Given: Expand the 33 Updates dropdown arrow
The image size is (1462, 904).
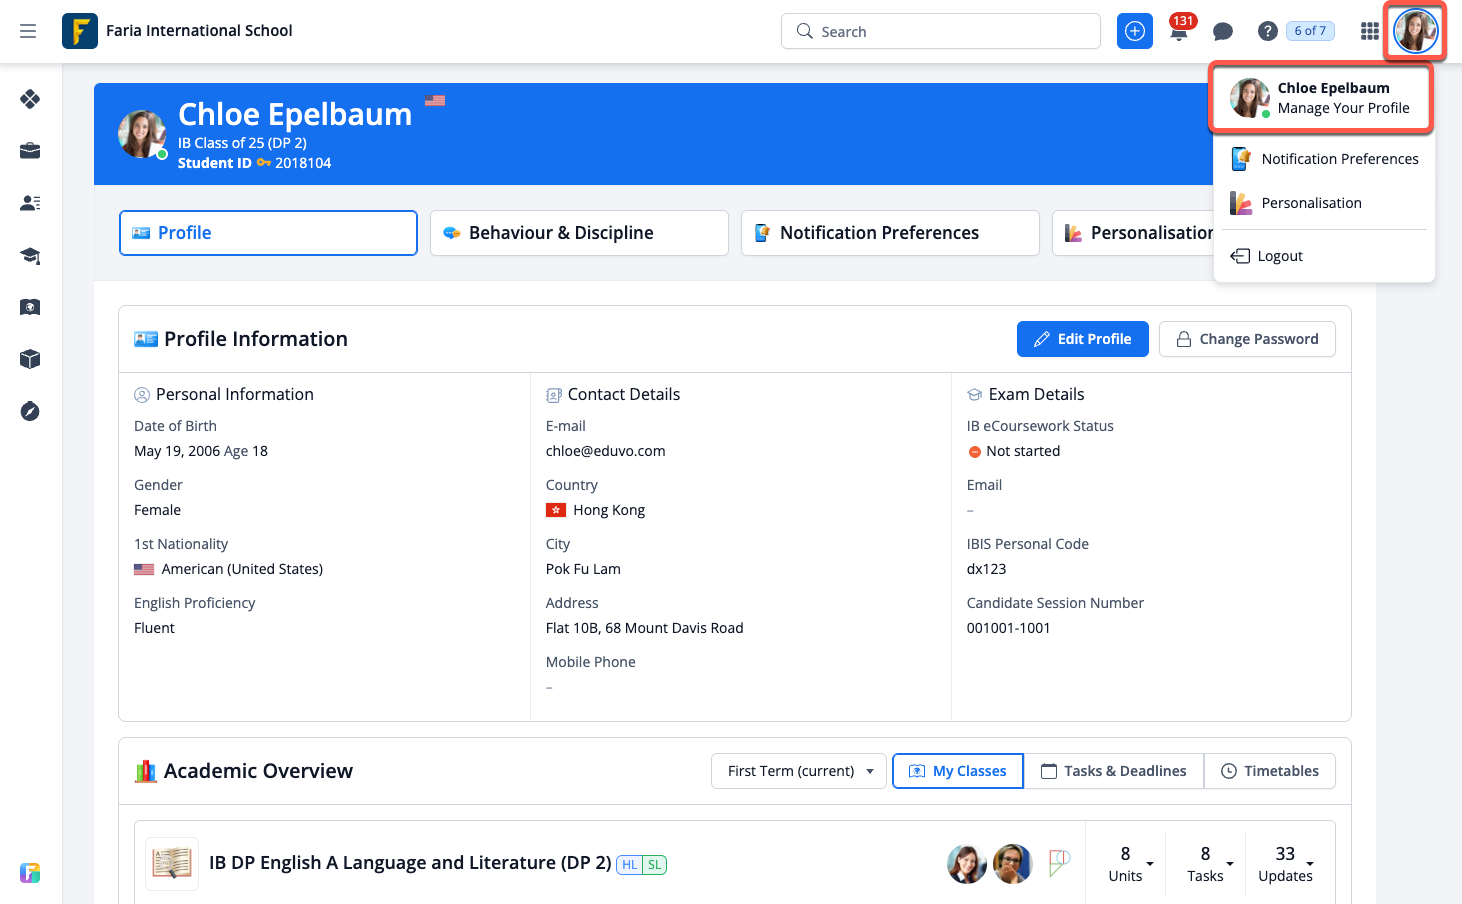Looking at the screenshot, I should (1310, 864).
